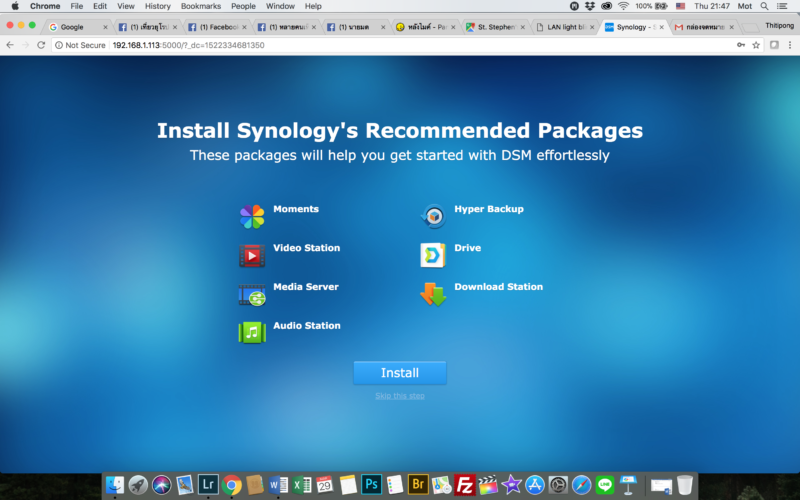The height and width of the screenshot is (500, 800).
Task: Open Spotlight search in the menu bar
Action: 764,6
